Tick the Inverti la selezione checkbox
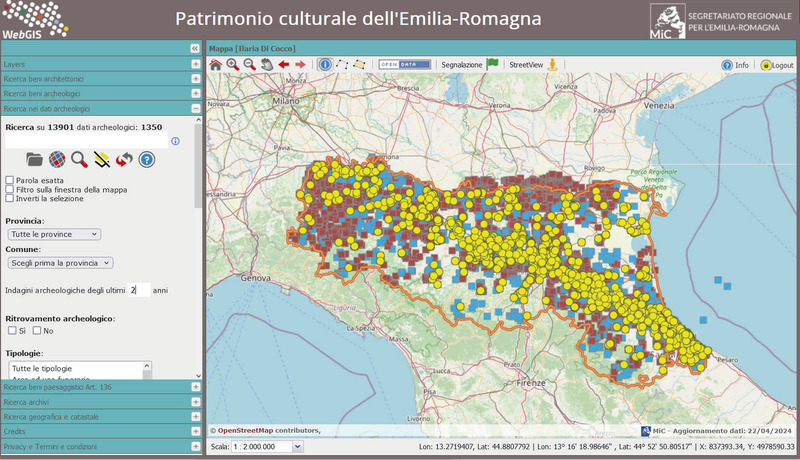Image resolution: width=800 pixels, height=460 pixels. (10, 198)
